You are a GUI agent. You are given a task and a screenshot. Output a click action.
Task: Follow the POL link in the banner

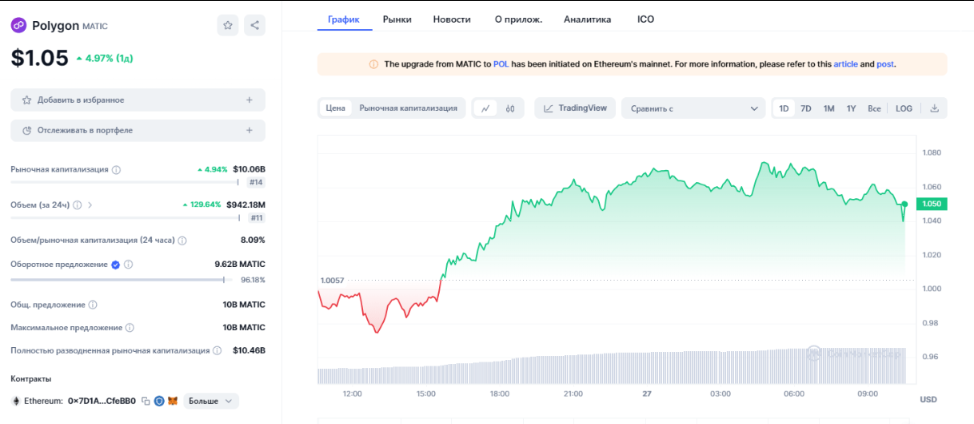[x=501, y=64]
